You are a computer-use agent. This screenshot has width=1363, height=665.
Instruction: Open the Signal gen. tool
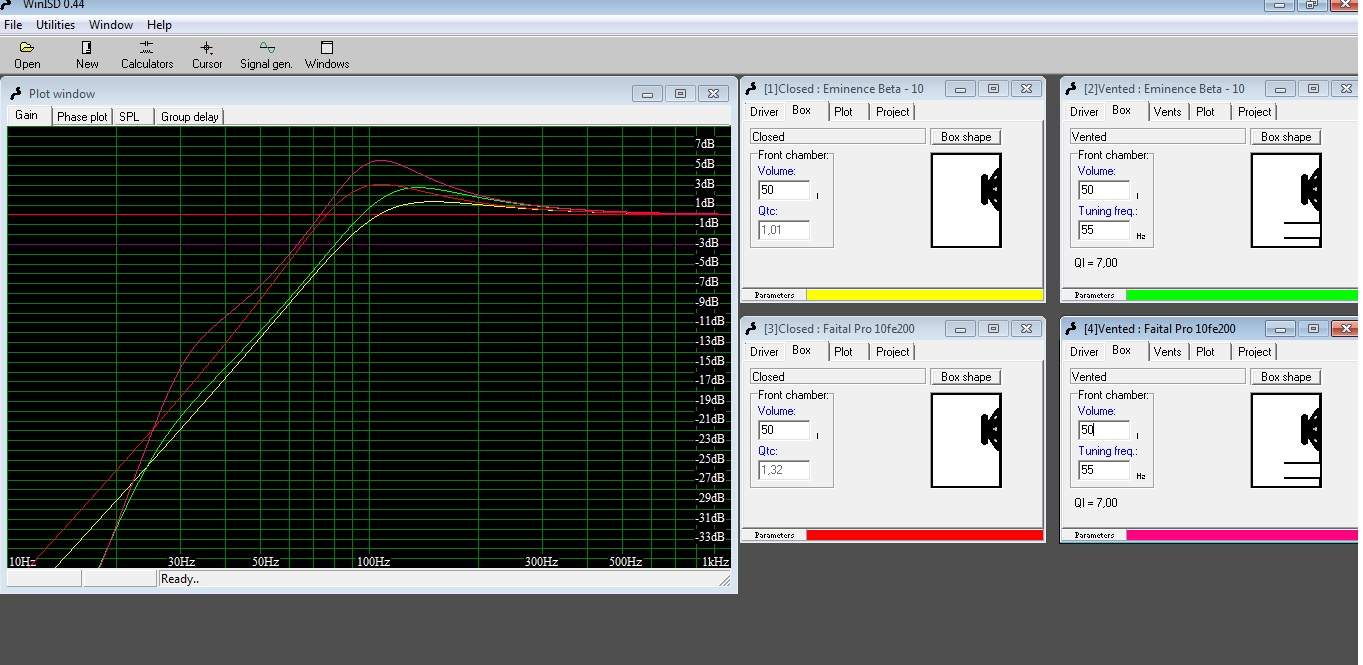(x=266, y=55)
